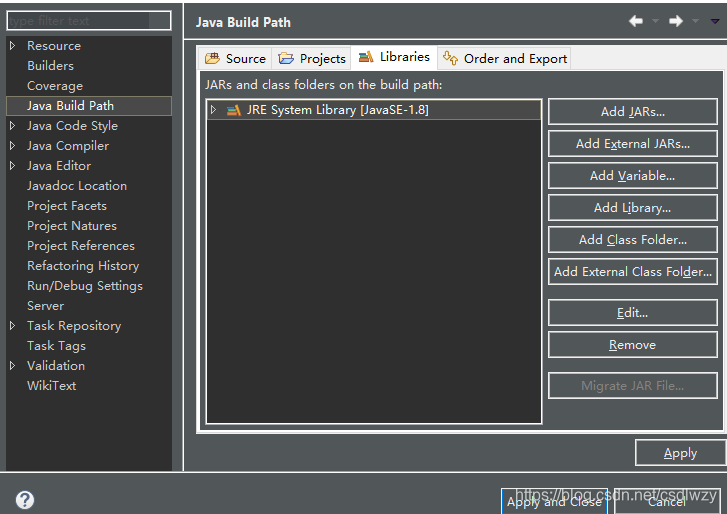Open Project References page

click(81, 246)
